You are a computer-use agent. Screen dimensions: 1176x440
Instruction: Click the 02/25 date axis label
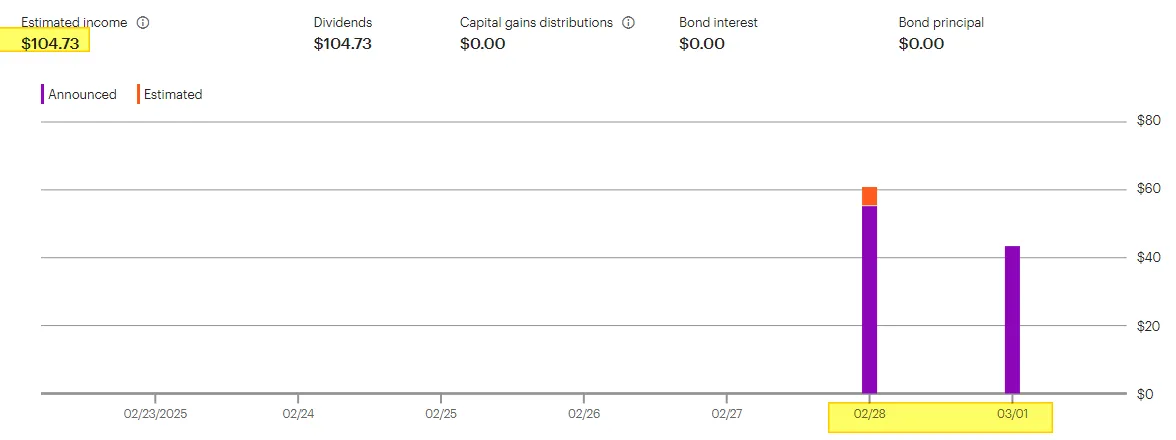point(441,413)
